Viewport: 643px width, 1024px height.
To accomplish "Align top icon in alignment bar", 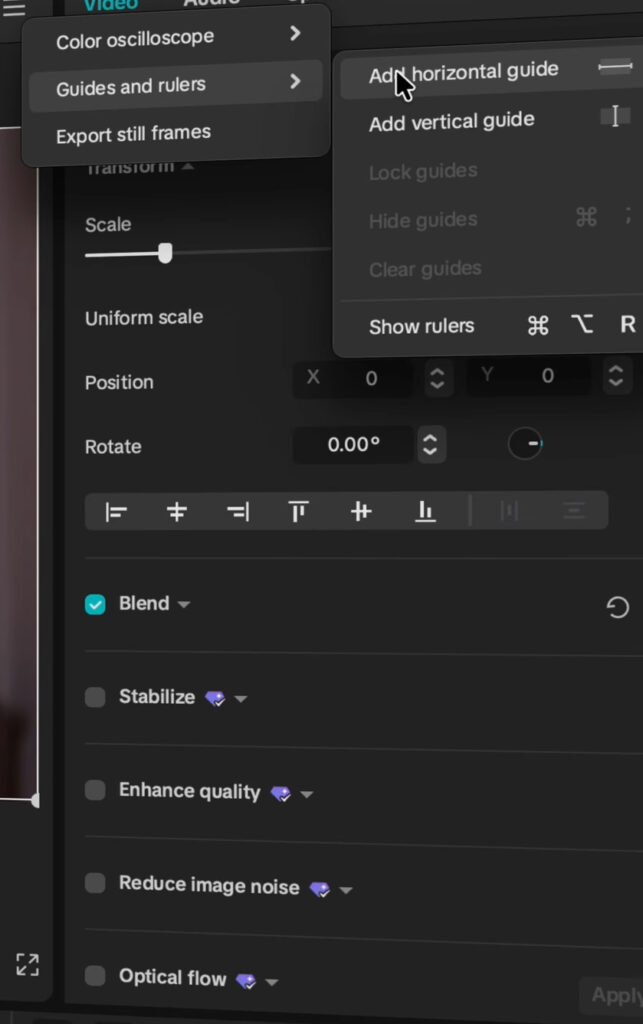I will [298, 511].
